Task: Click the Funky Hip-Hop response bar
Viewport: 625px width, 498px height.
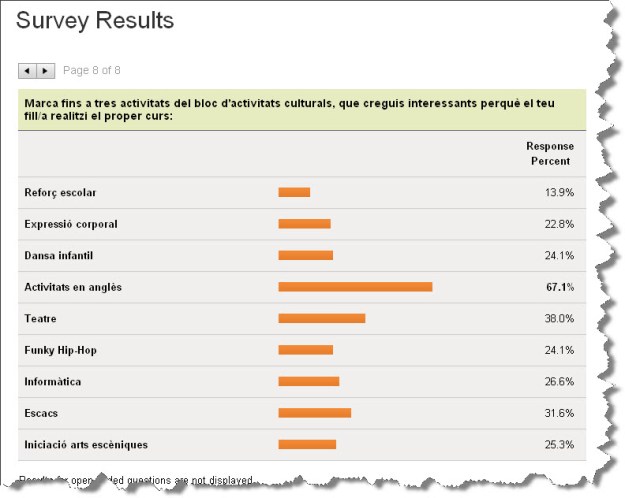Action: pos(305,350)
